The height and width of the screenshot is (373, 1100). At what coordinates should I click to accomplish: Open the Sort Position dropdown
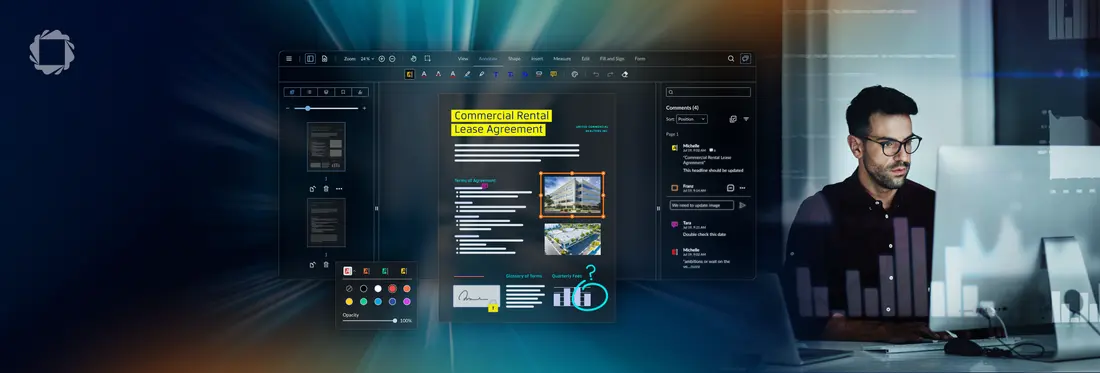[x=692, y=119]
